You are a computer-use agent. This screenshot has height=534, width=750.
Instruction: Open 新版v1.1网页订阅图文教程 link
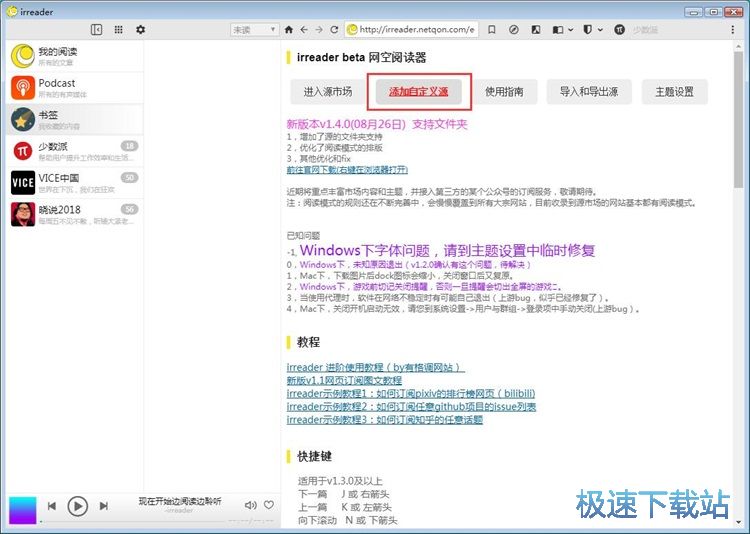coord(344,380)
